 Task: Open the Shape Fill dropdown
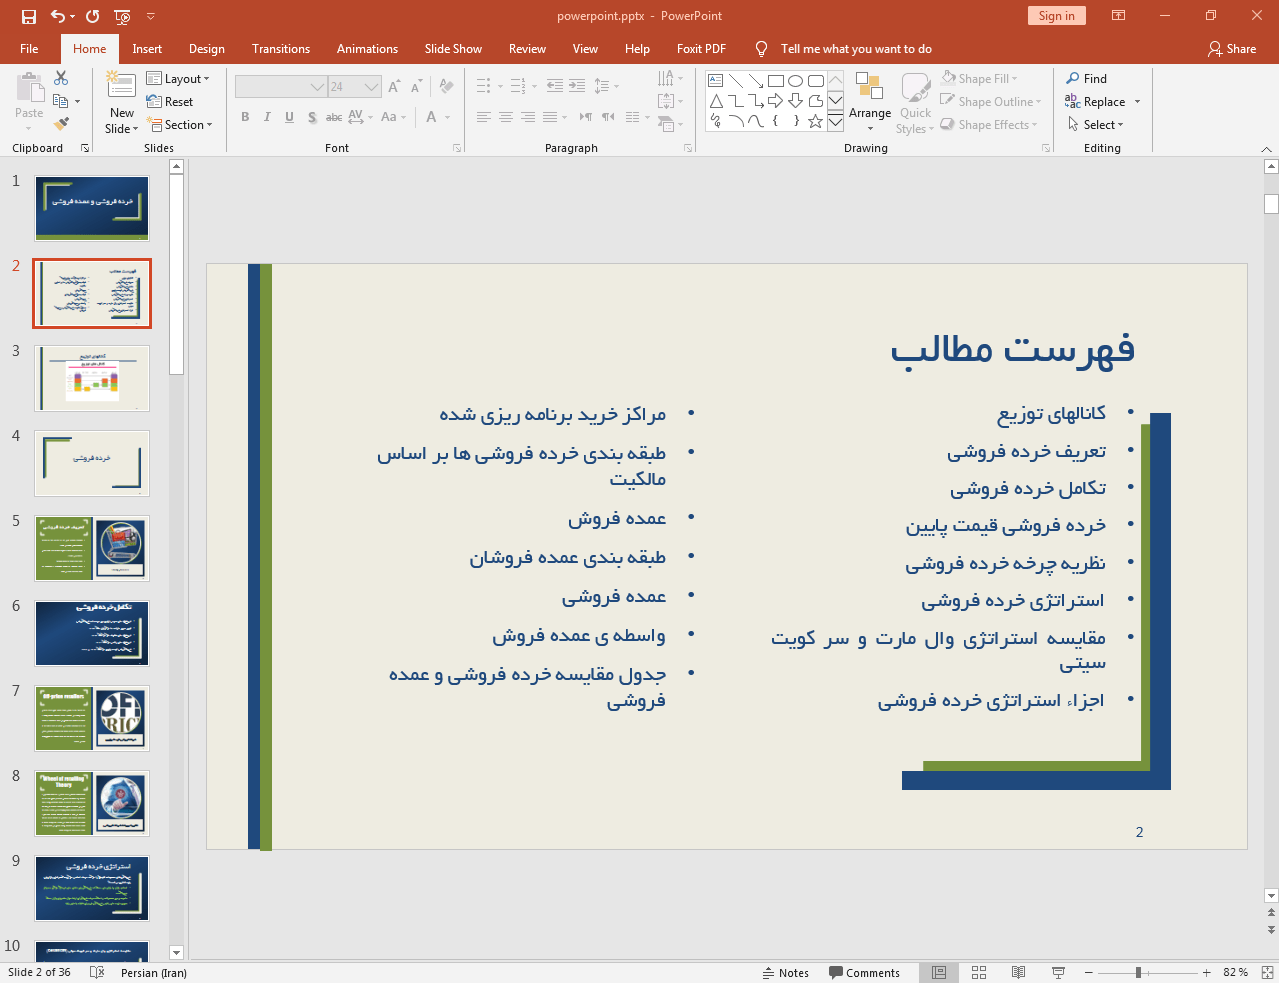[x=980, y=78]
